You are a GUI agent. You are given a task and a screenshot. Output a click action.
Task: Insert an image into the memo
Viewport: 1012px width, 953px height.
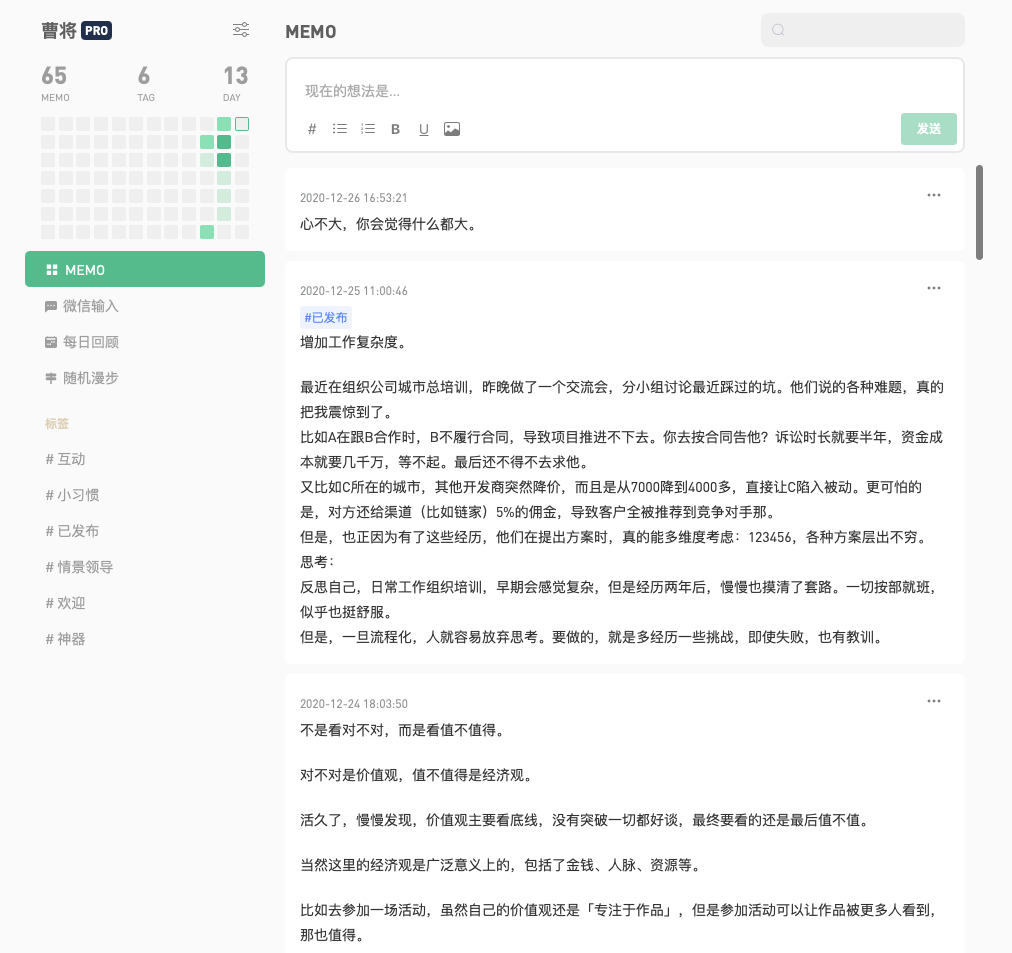452,129
